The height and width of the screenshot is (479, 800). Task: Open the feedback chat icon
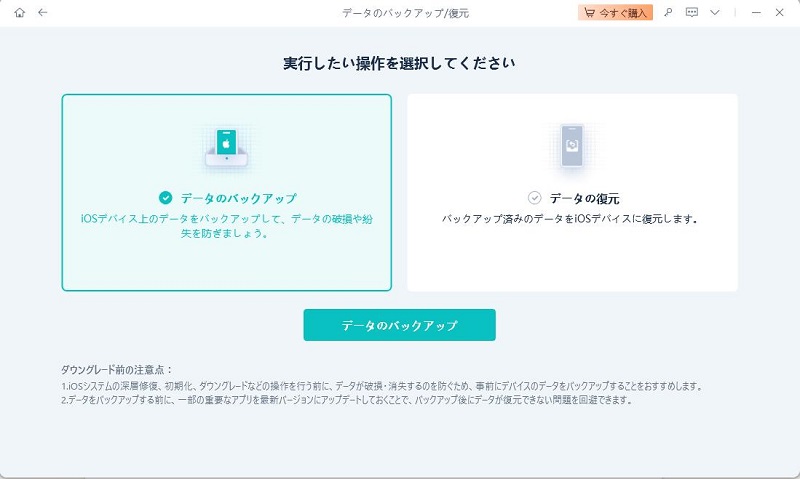[691, 13]
